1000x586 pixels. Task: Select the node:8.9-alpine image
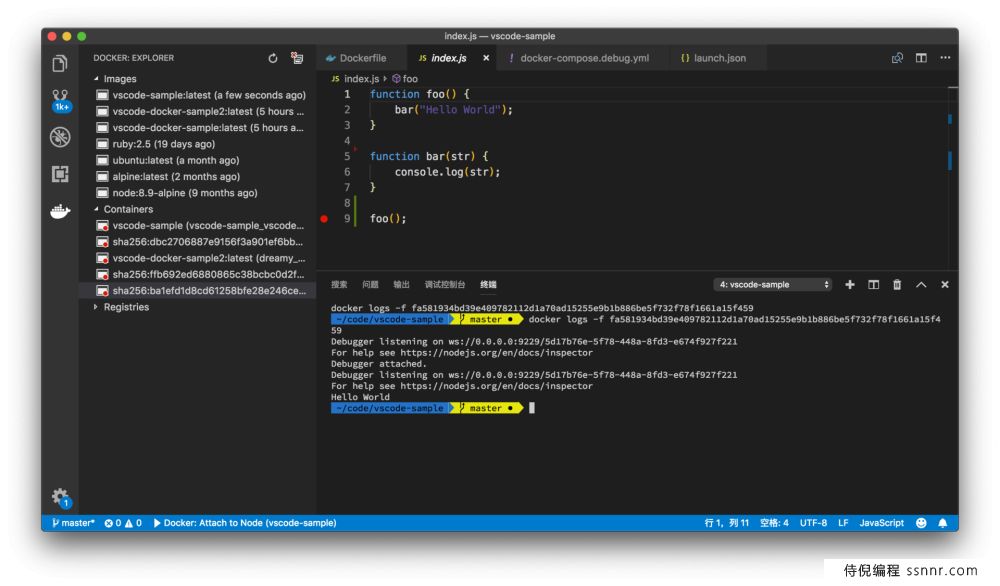[x=198, y=193]
